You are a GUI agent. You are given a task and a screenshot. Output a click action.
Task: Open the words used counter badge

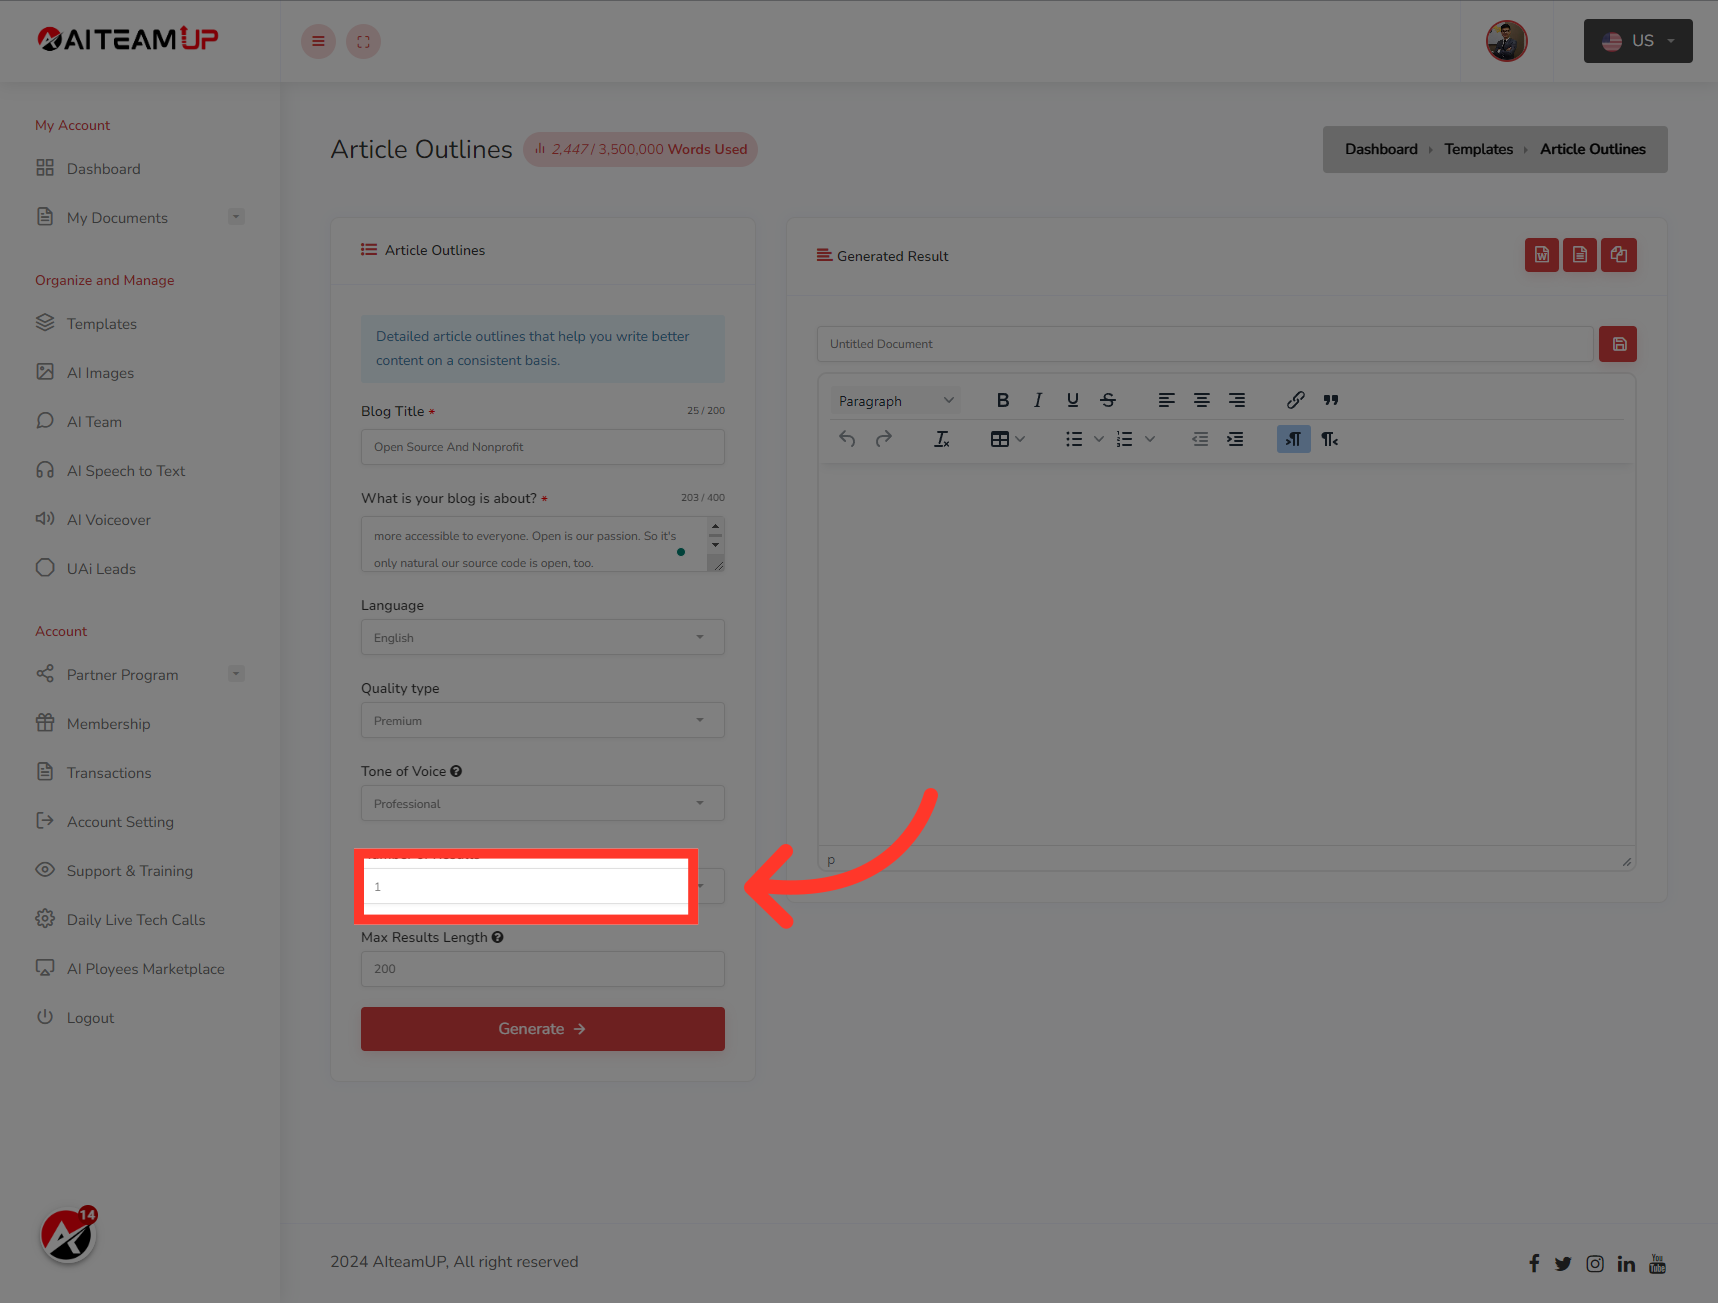tap(640, 149)
